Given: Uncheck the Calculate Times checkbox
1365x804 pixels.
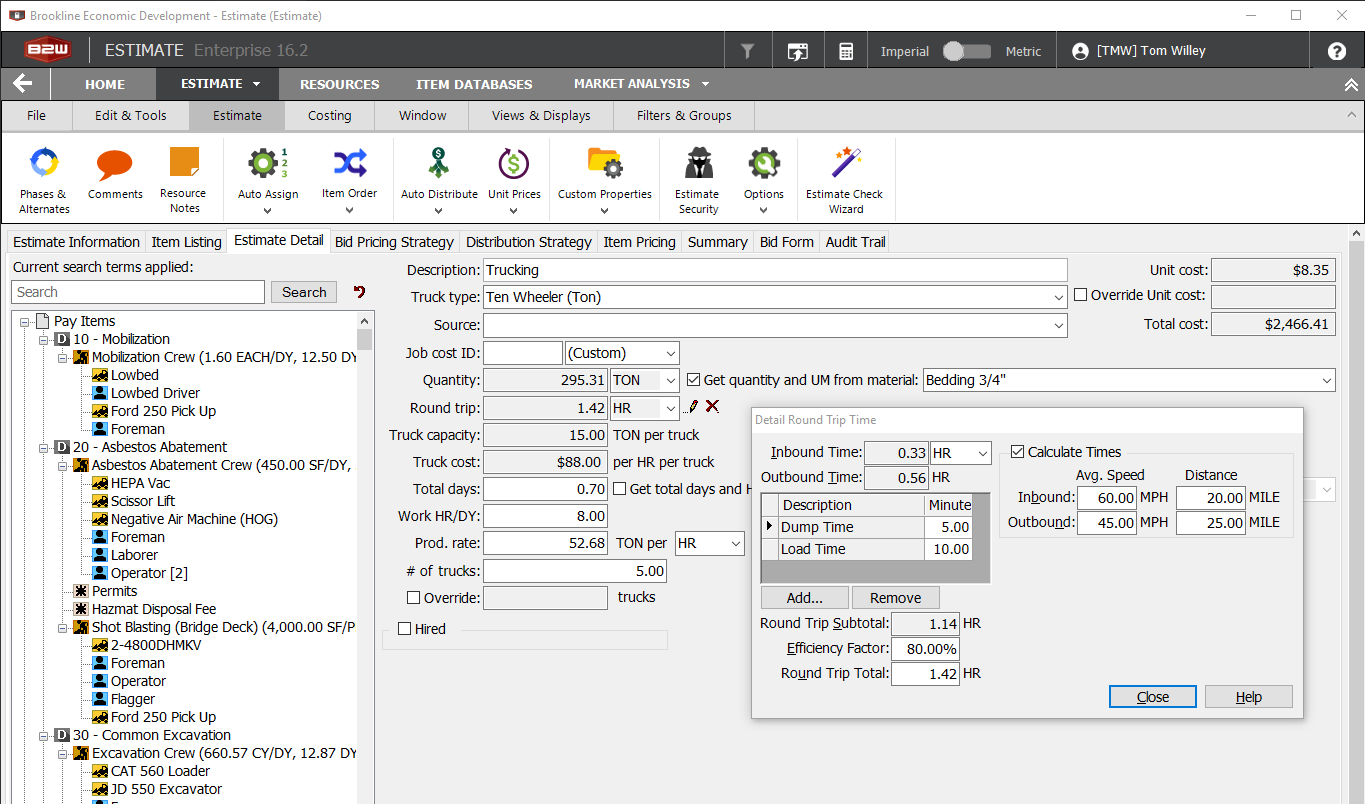Looking at the screenshot, I should (x=1017, y=452).
